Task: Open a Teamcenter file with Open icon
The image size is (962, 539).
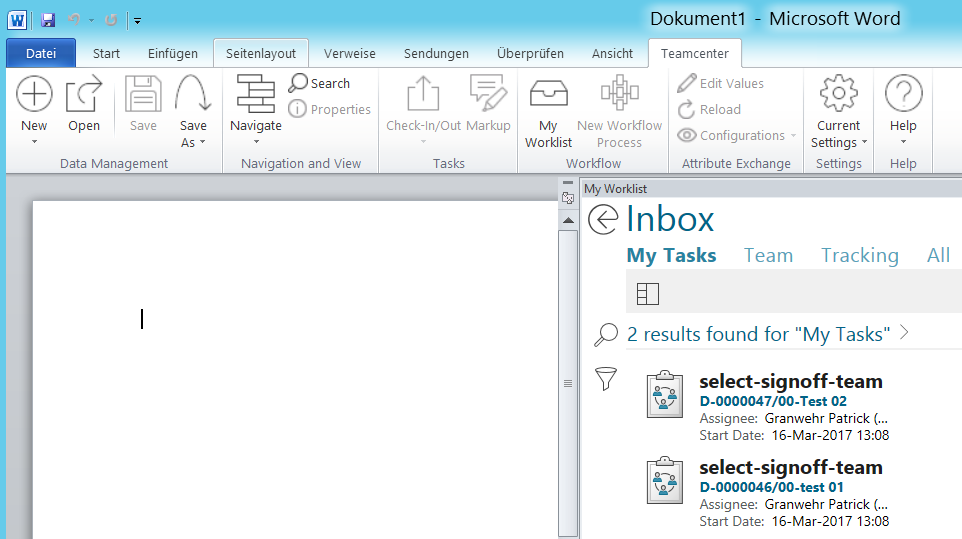Action: click(84, 96)
